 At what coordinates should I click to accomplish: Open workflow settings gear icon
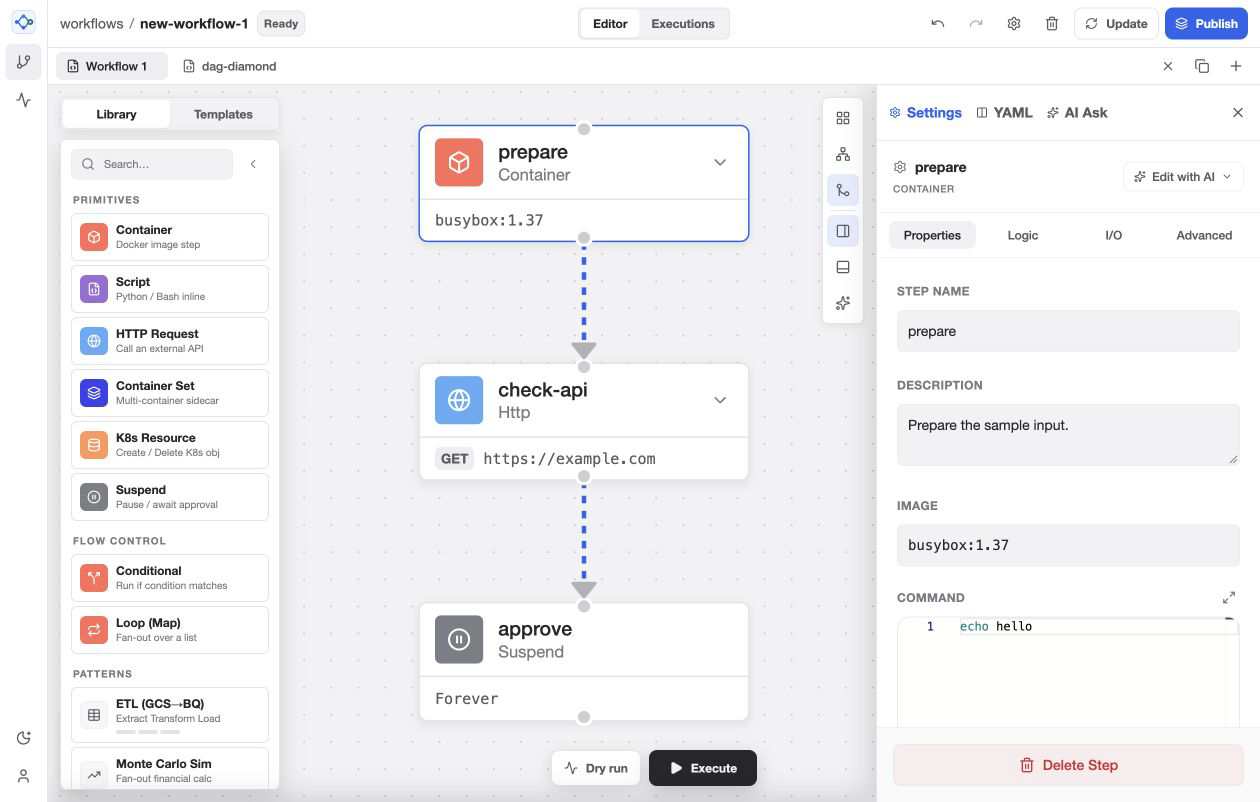(x=1014, y=24)
